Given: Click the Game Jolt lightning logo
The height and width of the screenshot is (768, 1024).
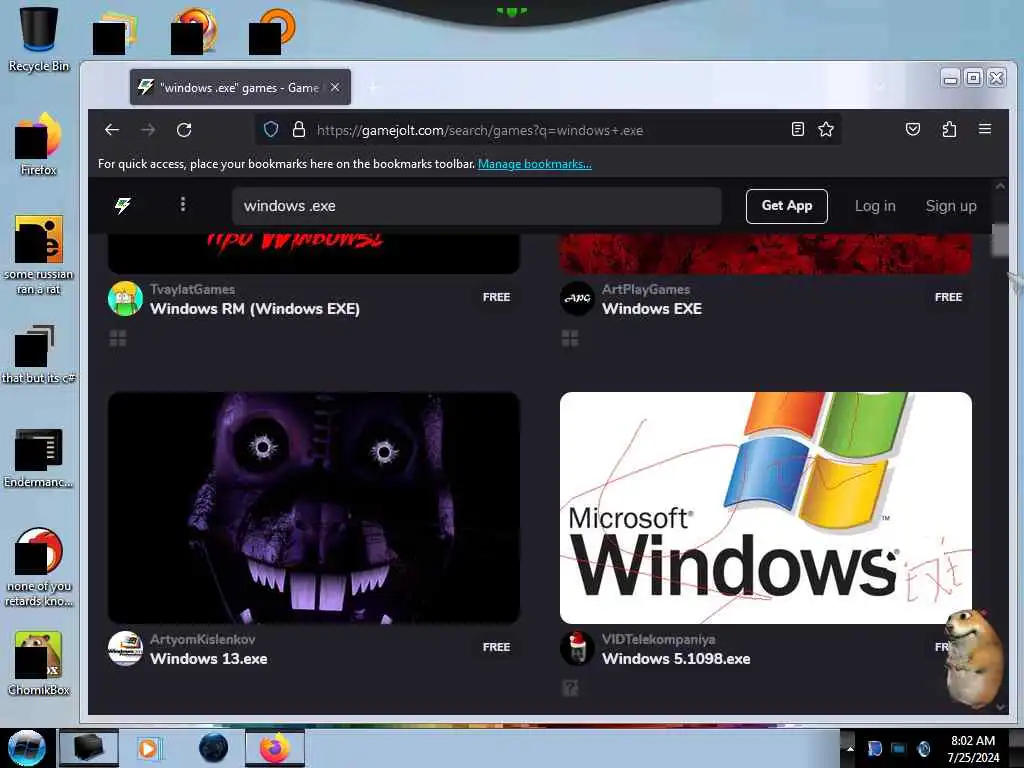Looking at the screenshot, I should tap(123, 206).
